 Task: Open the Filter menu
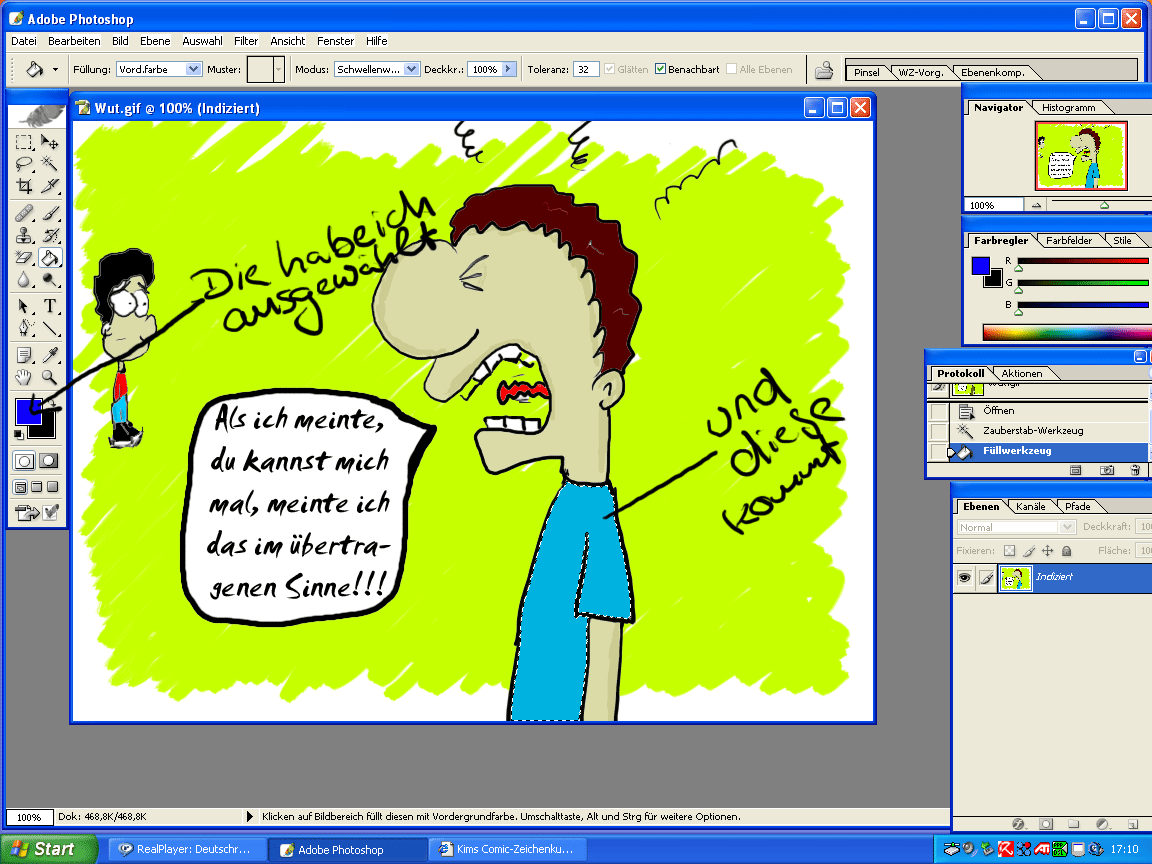(246, 41)
